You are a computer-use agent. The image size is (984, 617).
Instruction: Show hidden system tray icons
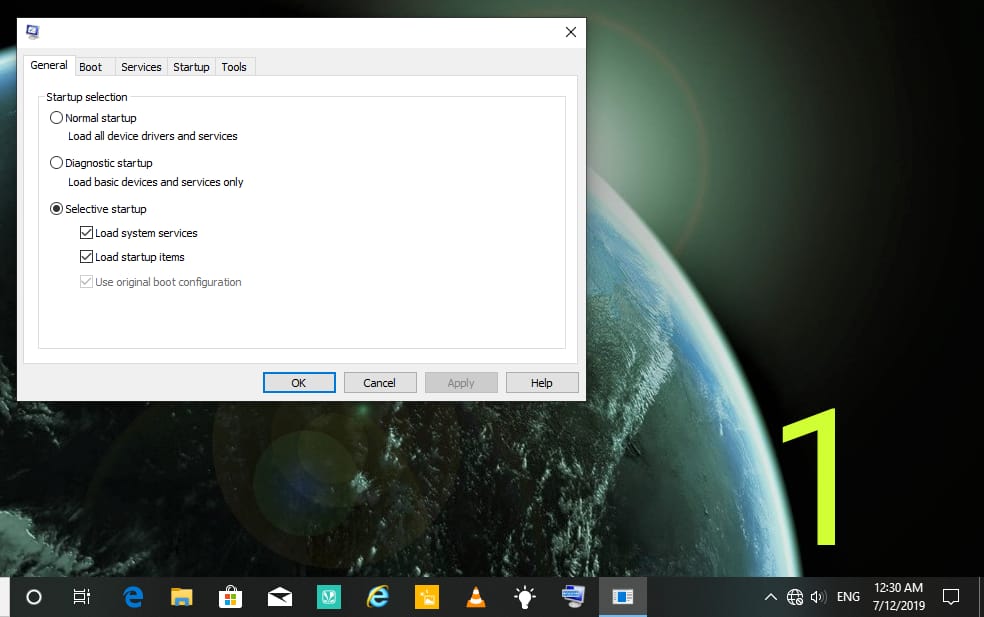pyautogui.click(x=771, y=597)
